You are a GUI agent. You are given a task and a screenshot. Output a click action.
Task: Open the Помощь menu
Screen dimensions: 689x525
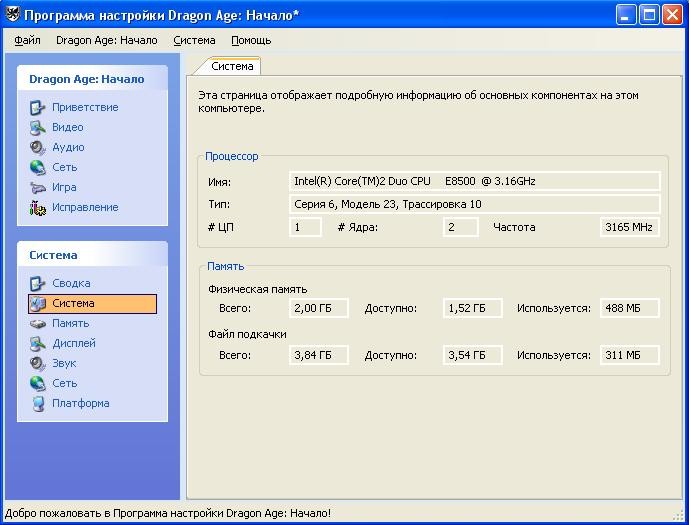click(251, 40)
